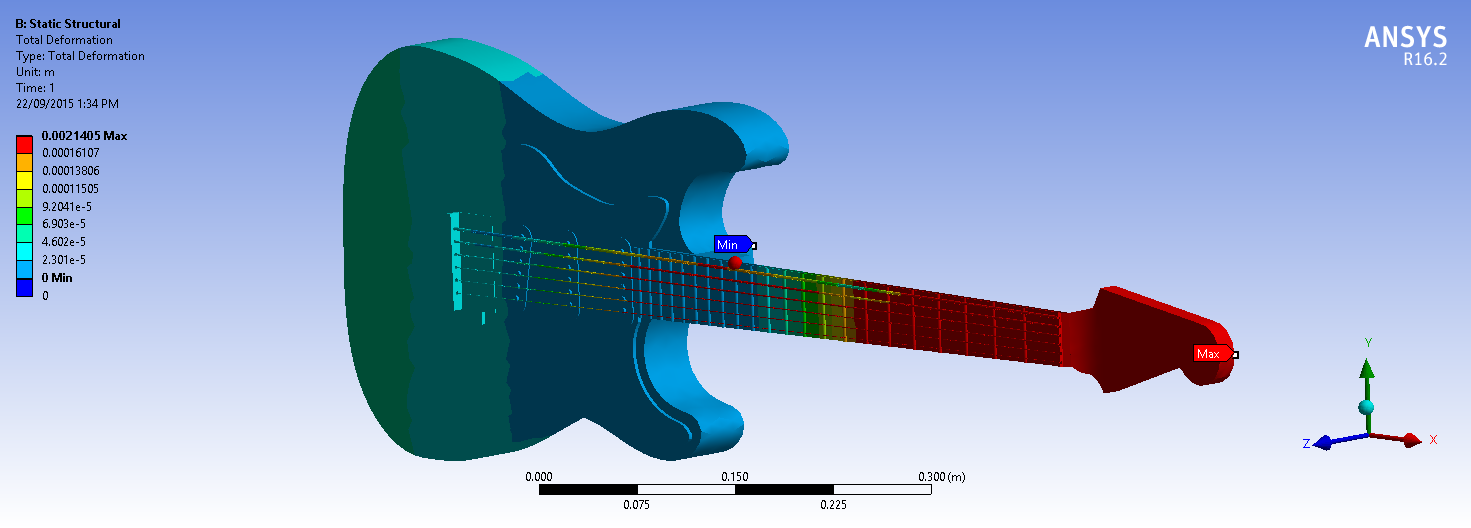Click legend value 0.00011505
The width and height of the screenshot is (1471, 528).
[70, 189]
